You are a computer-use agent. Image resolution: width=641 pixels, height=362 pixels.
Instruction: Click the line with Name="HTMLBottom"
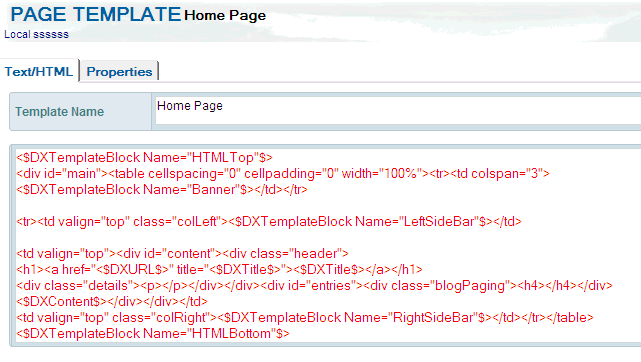[x=153, y=333]
